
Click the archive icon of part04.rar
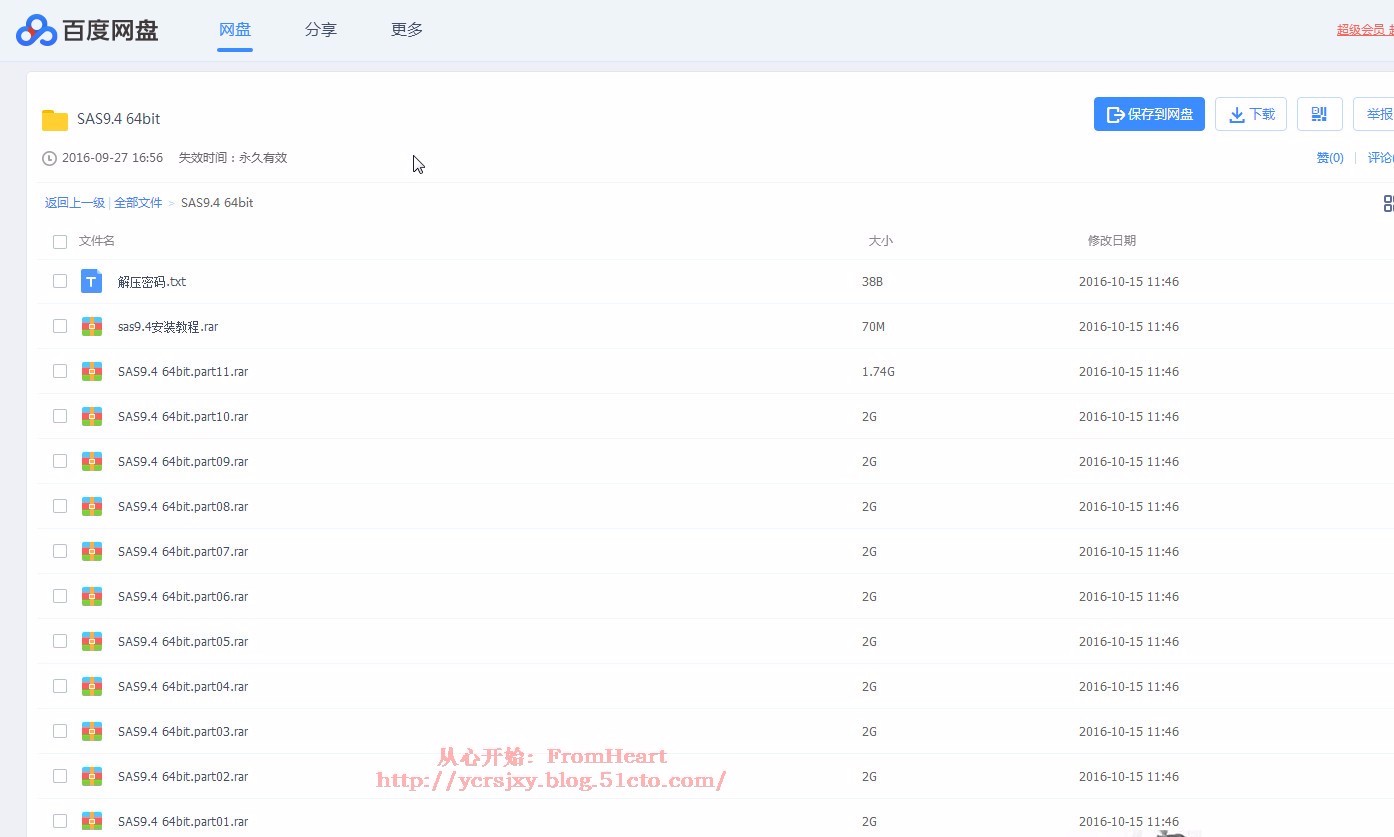pyautogui.click(x=92, y=686)
